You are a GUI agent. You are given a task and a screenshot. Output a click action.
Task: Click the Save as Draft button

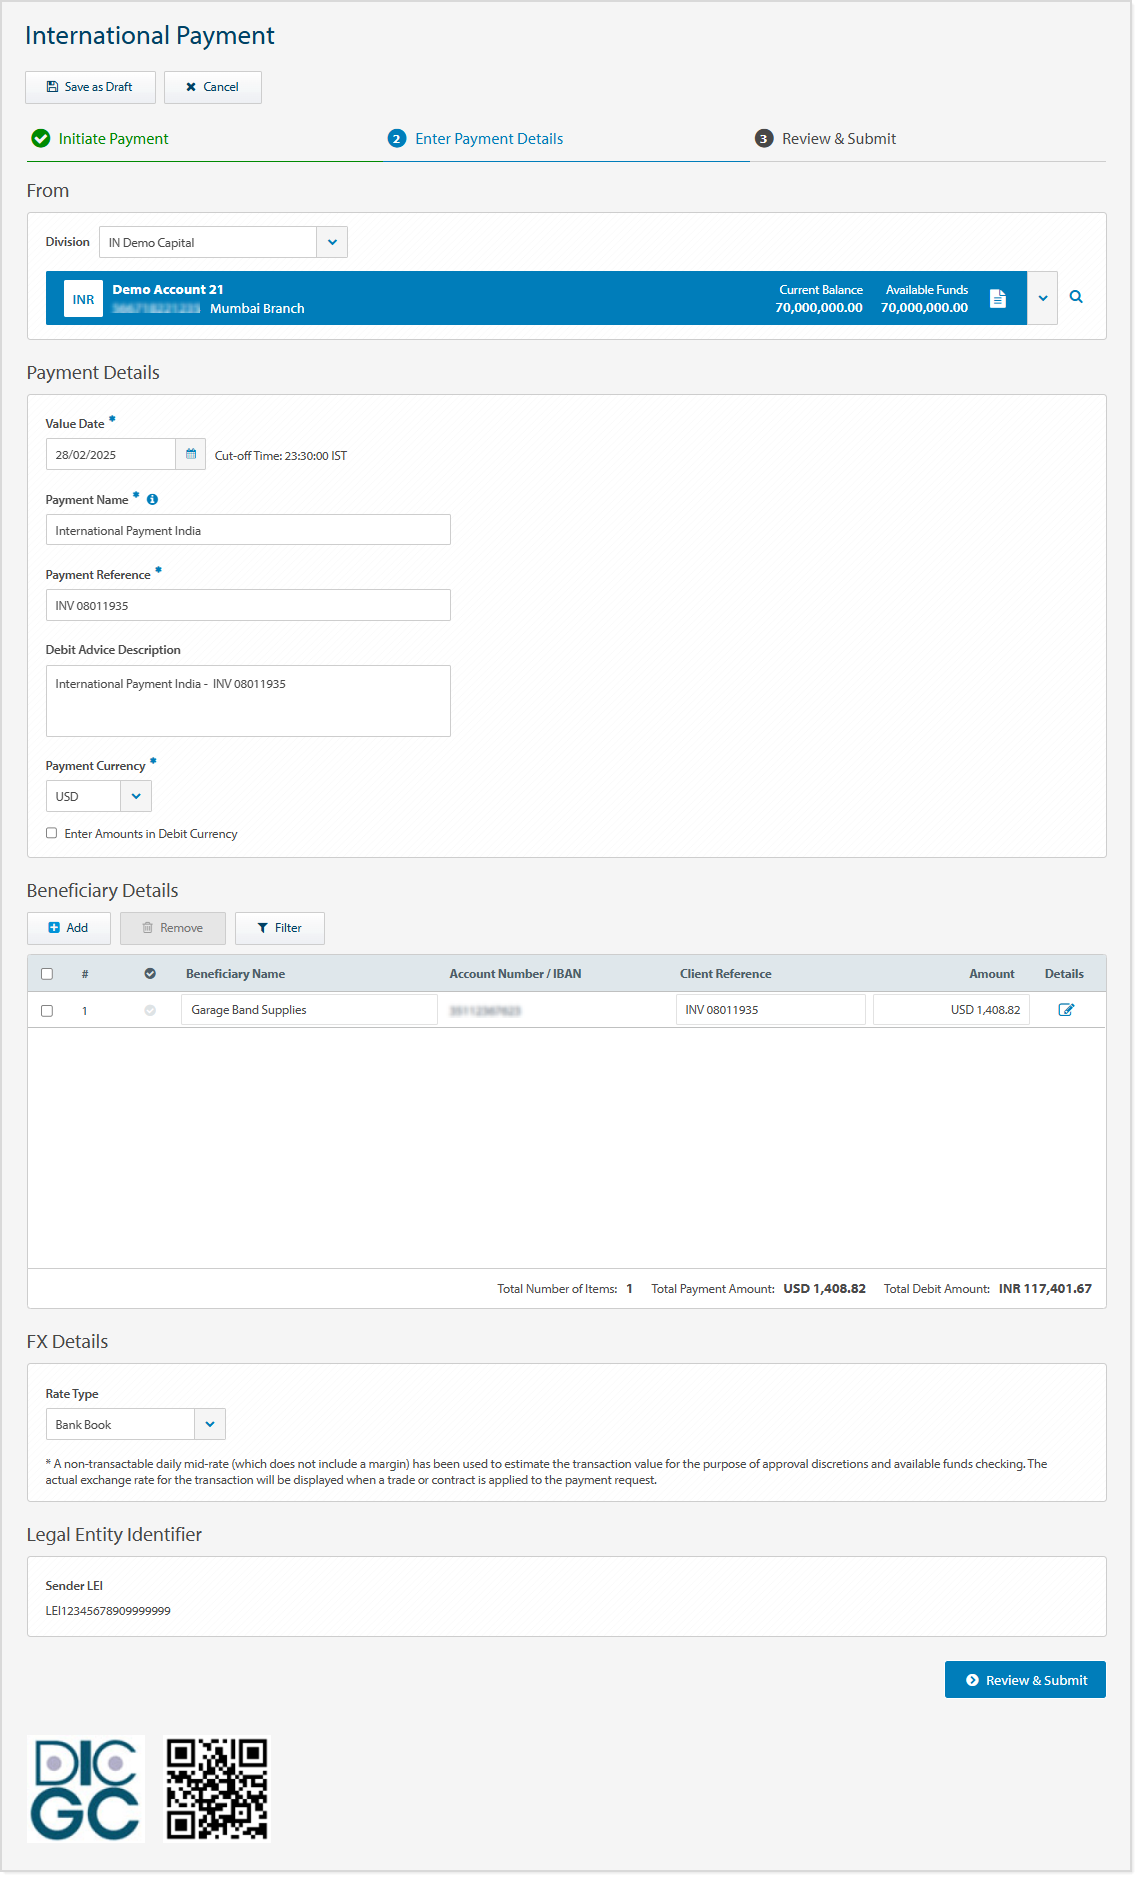click(x=90, y=87)
